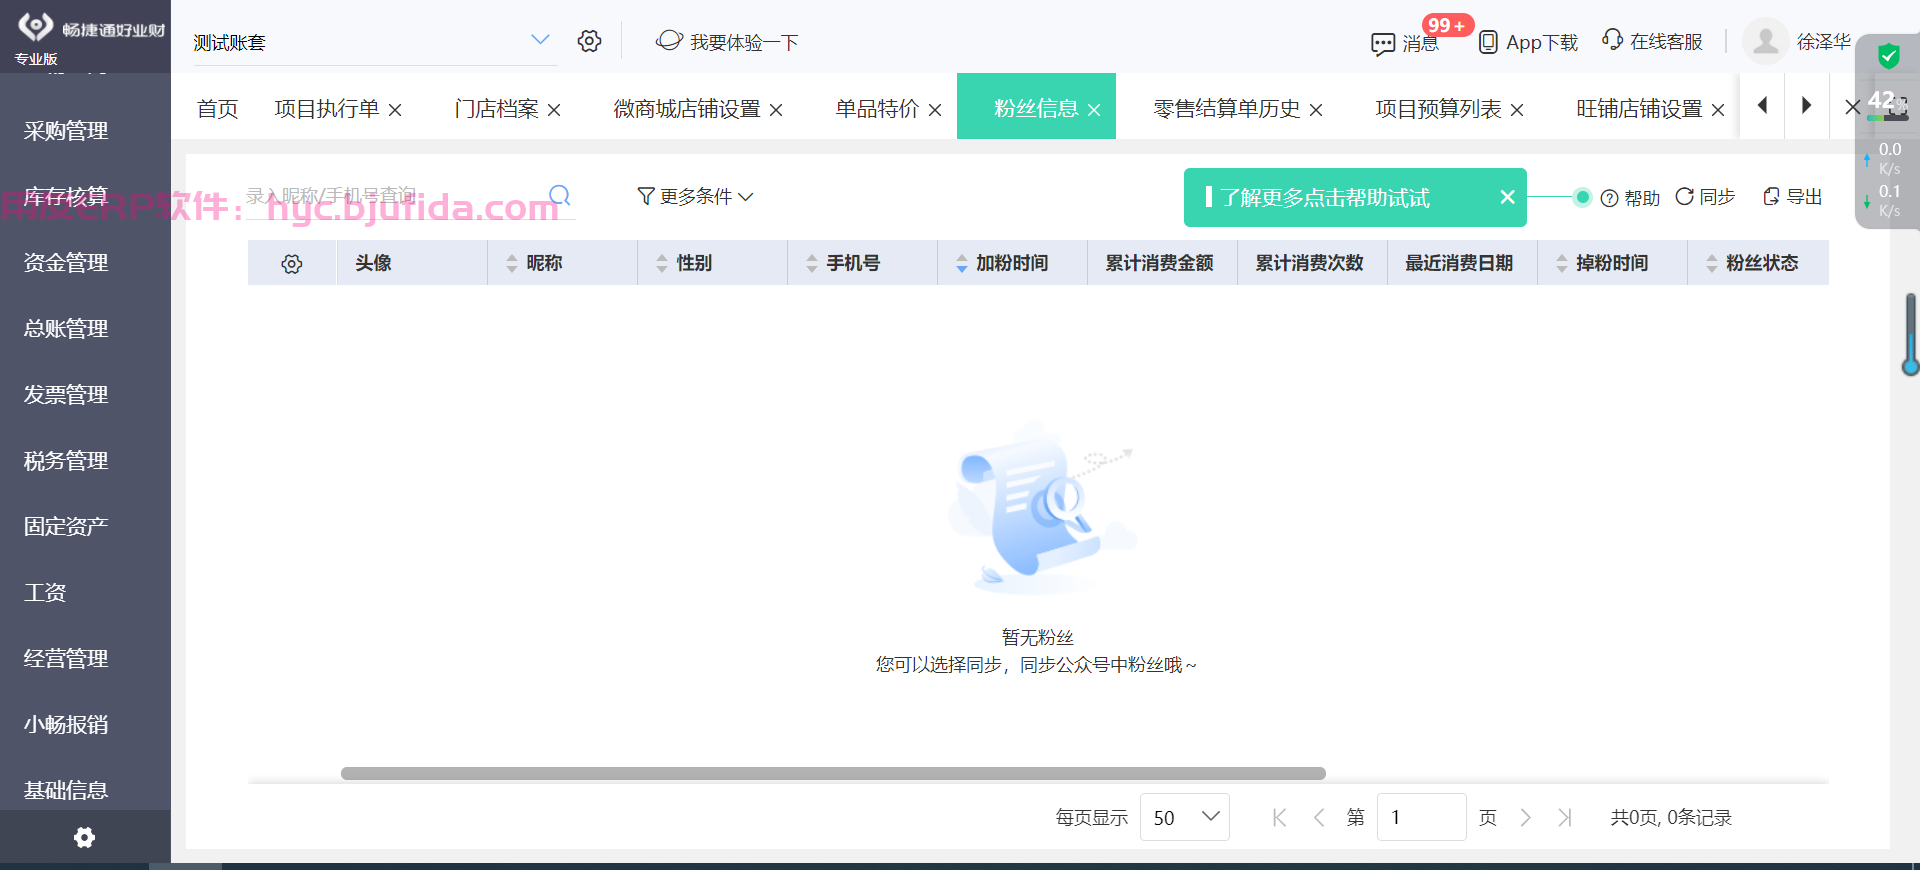1920x870 pixels.
Task: Close the 单品特价 tab
Action: (x=935, y=110)
